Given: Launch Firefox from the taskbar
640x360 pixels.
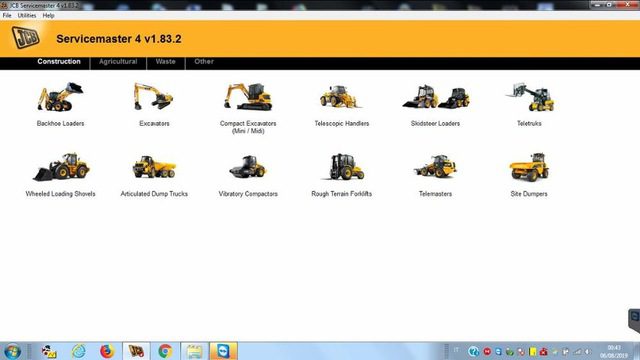Looking at the screenshot, I should [107, 351].
